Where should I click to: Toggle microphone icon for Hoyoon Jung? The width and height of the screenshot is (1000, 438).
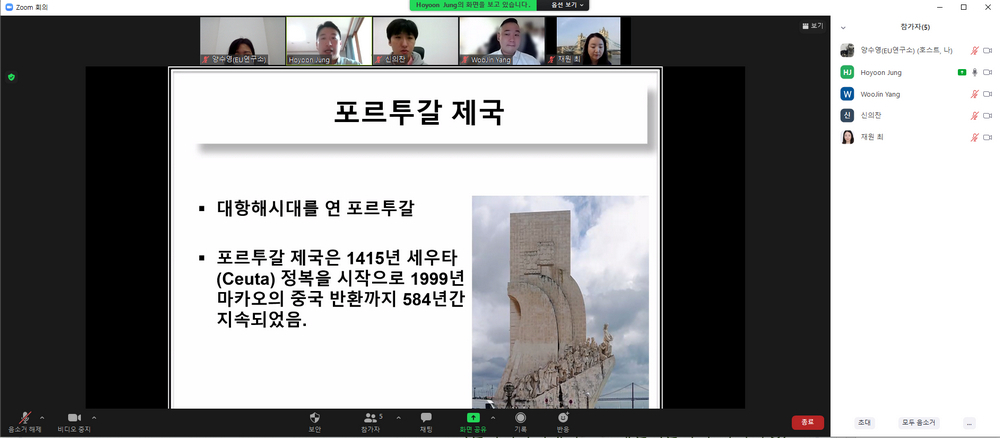tap(974, 72)
